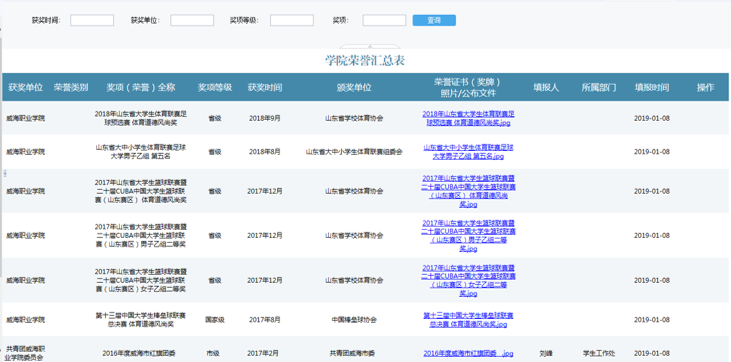731x362 pixels.
Task: Click 威海职业学院 in the 中国棒垒球协会 row
Action: pos(26,320)
